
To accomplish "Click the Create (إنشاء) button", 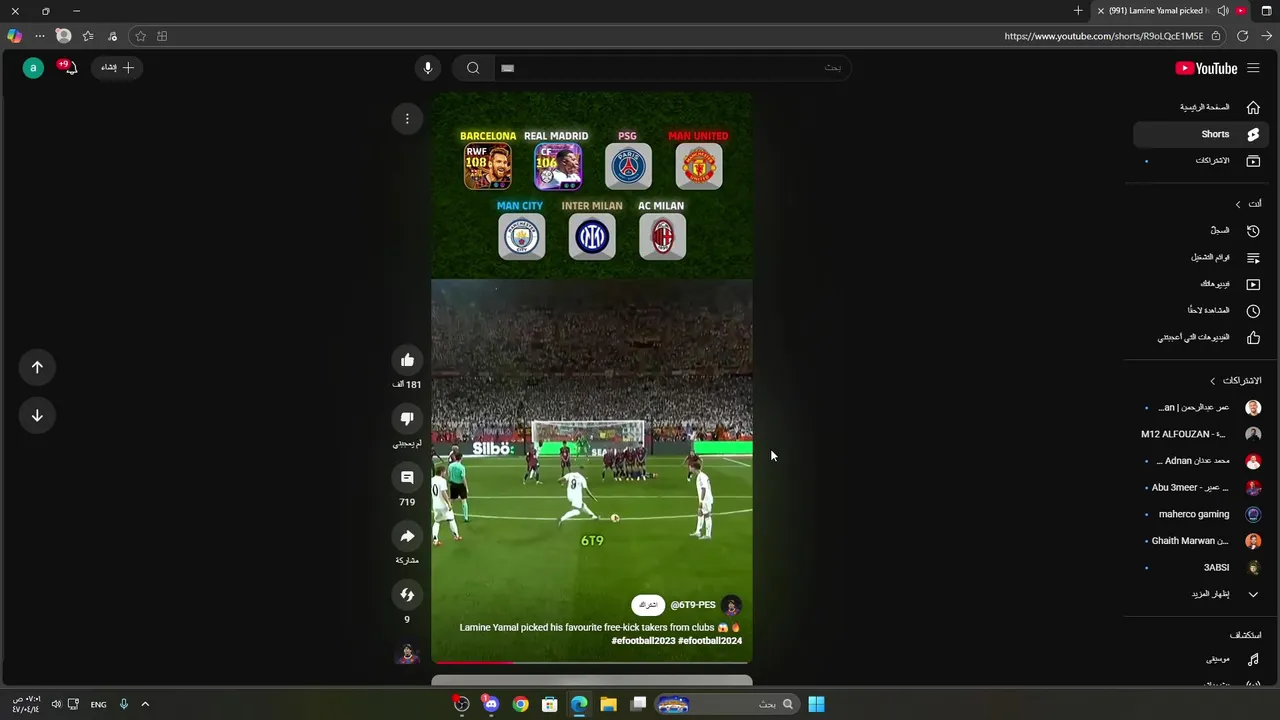I will pyautogui.click(x=117, y=68).
